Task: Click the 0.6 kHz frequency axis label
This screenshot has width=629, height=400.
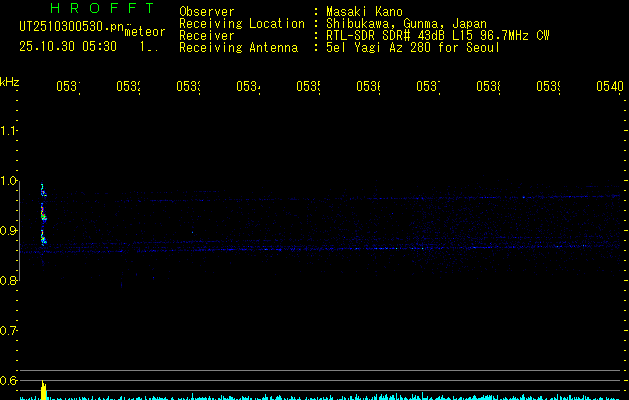Action: pos(9,381)
